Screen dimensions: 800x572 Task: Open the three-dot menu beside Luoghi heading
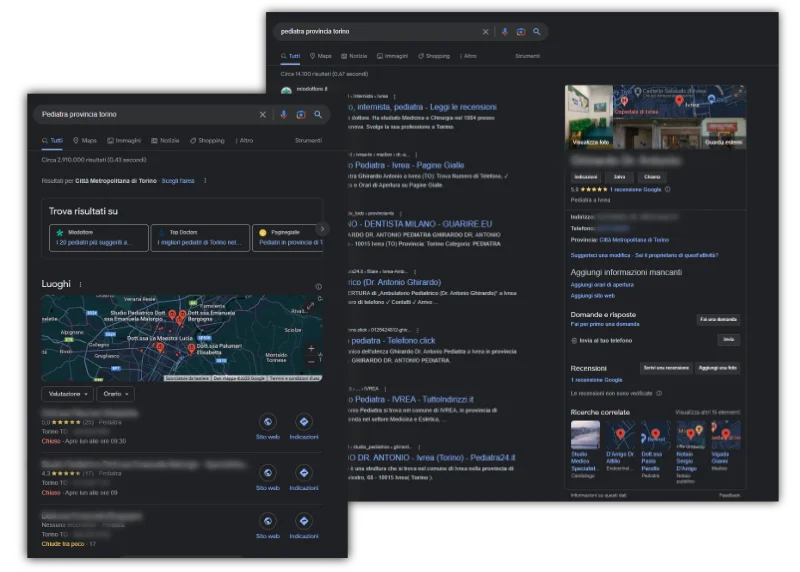click(81, 285)
